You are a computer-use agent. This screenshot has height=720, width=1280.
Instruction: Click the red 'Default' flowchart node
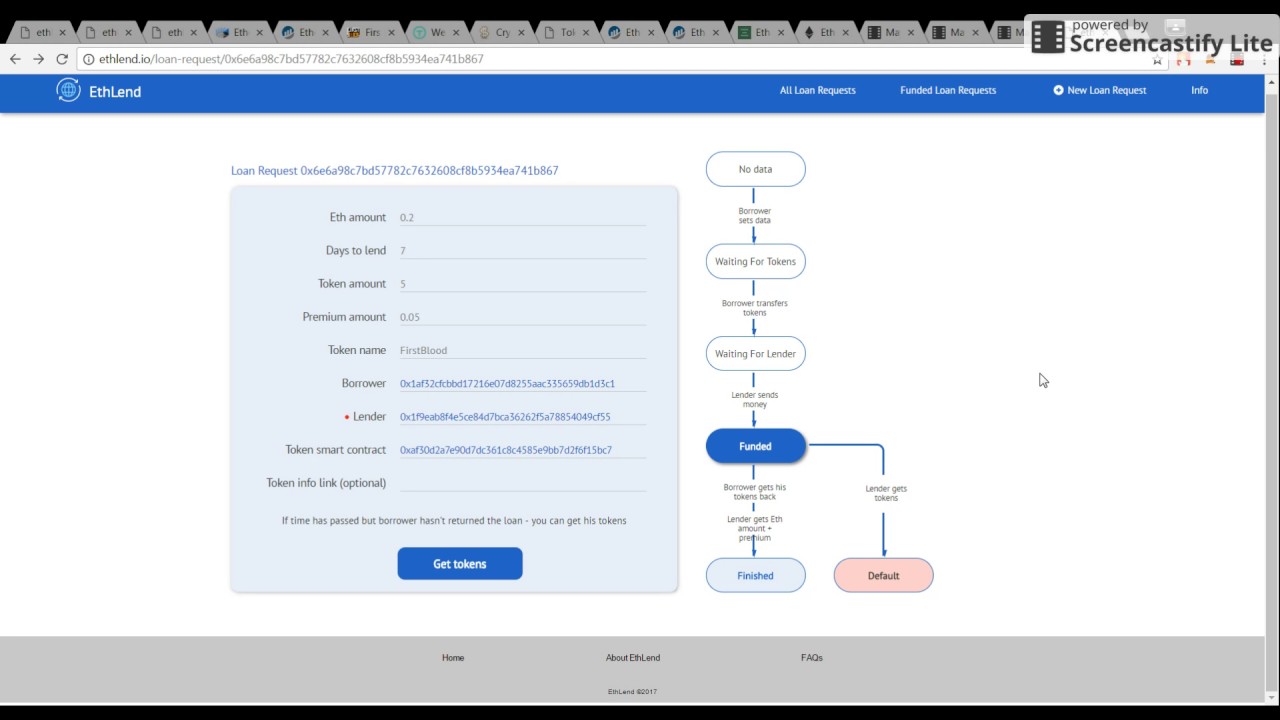(x=884, y=576)
